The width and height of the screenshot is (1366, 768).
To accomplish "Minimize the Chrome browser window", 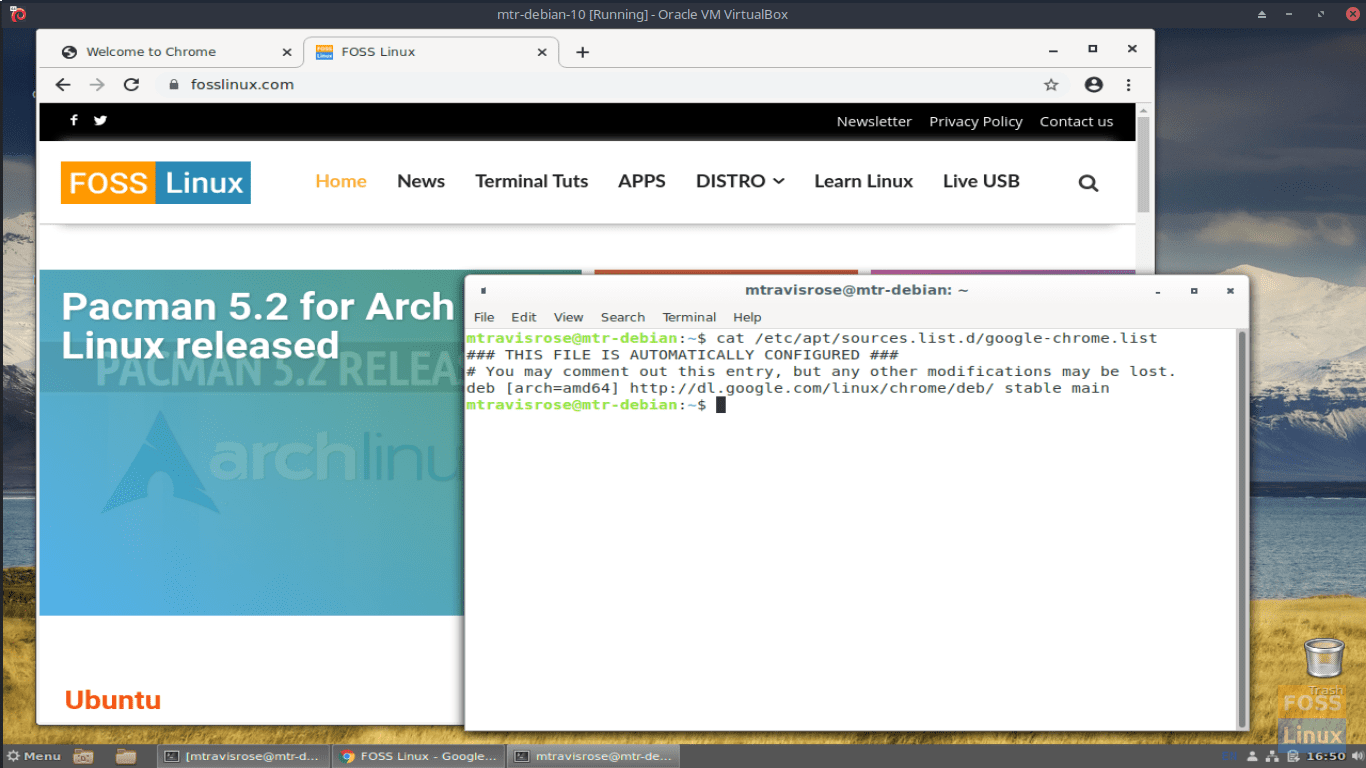I will [1054, 49].
